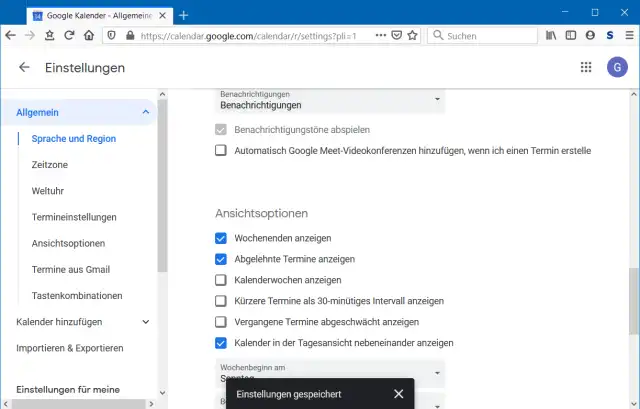Open Ansichtsoptionen in sidebar
The width and height of the screenshot is (640, 409).
(69, 243)
